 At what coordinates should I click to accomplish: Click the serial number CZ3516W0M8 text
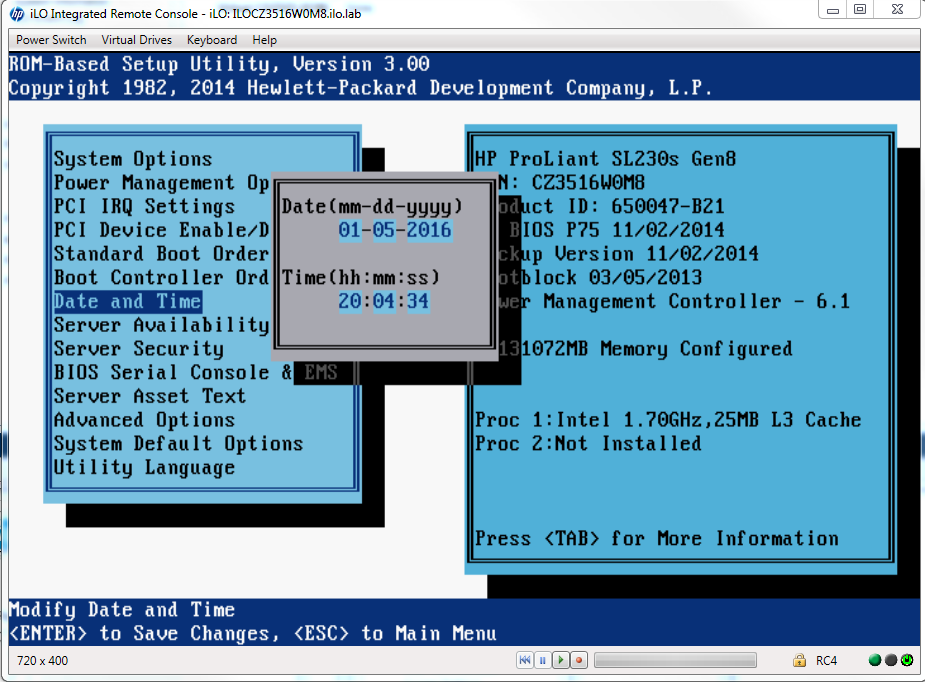588,183
